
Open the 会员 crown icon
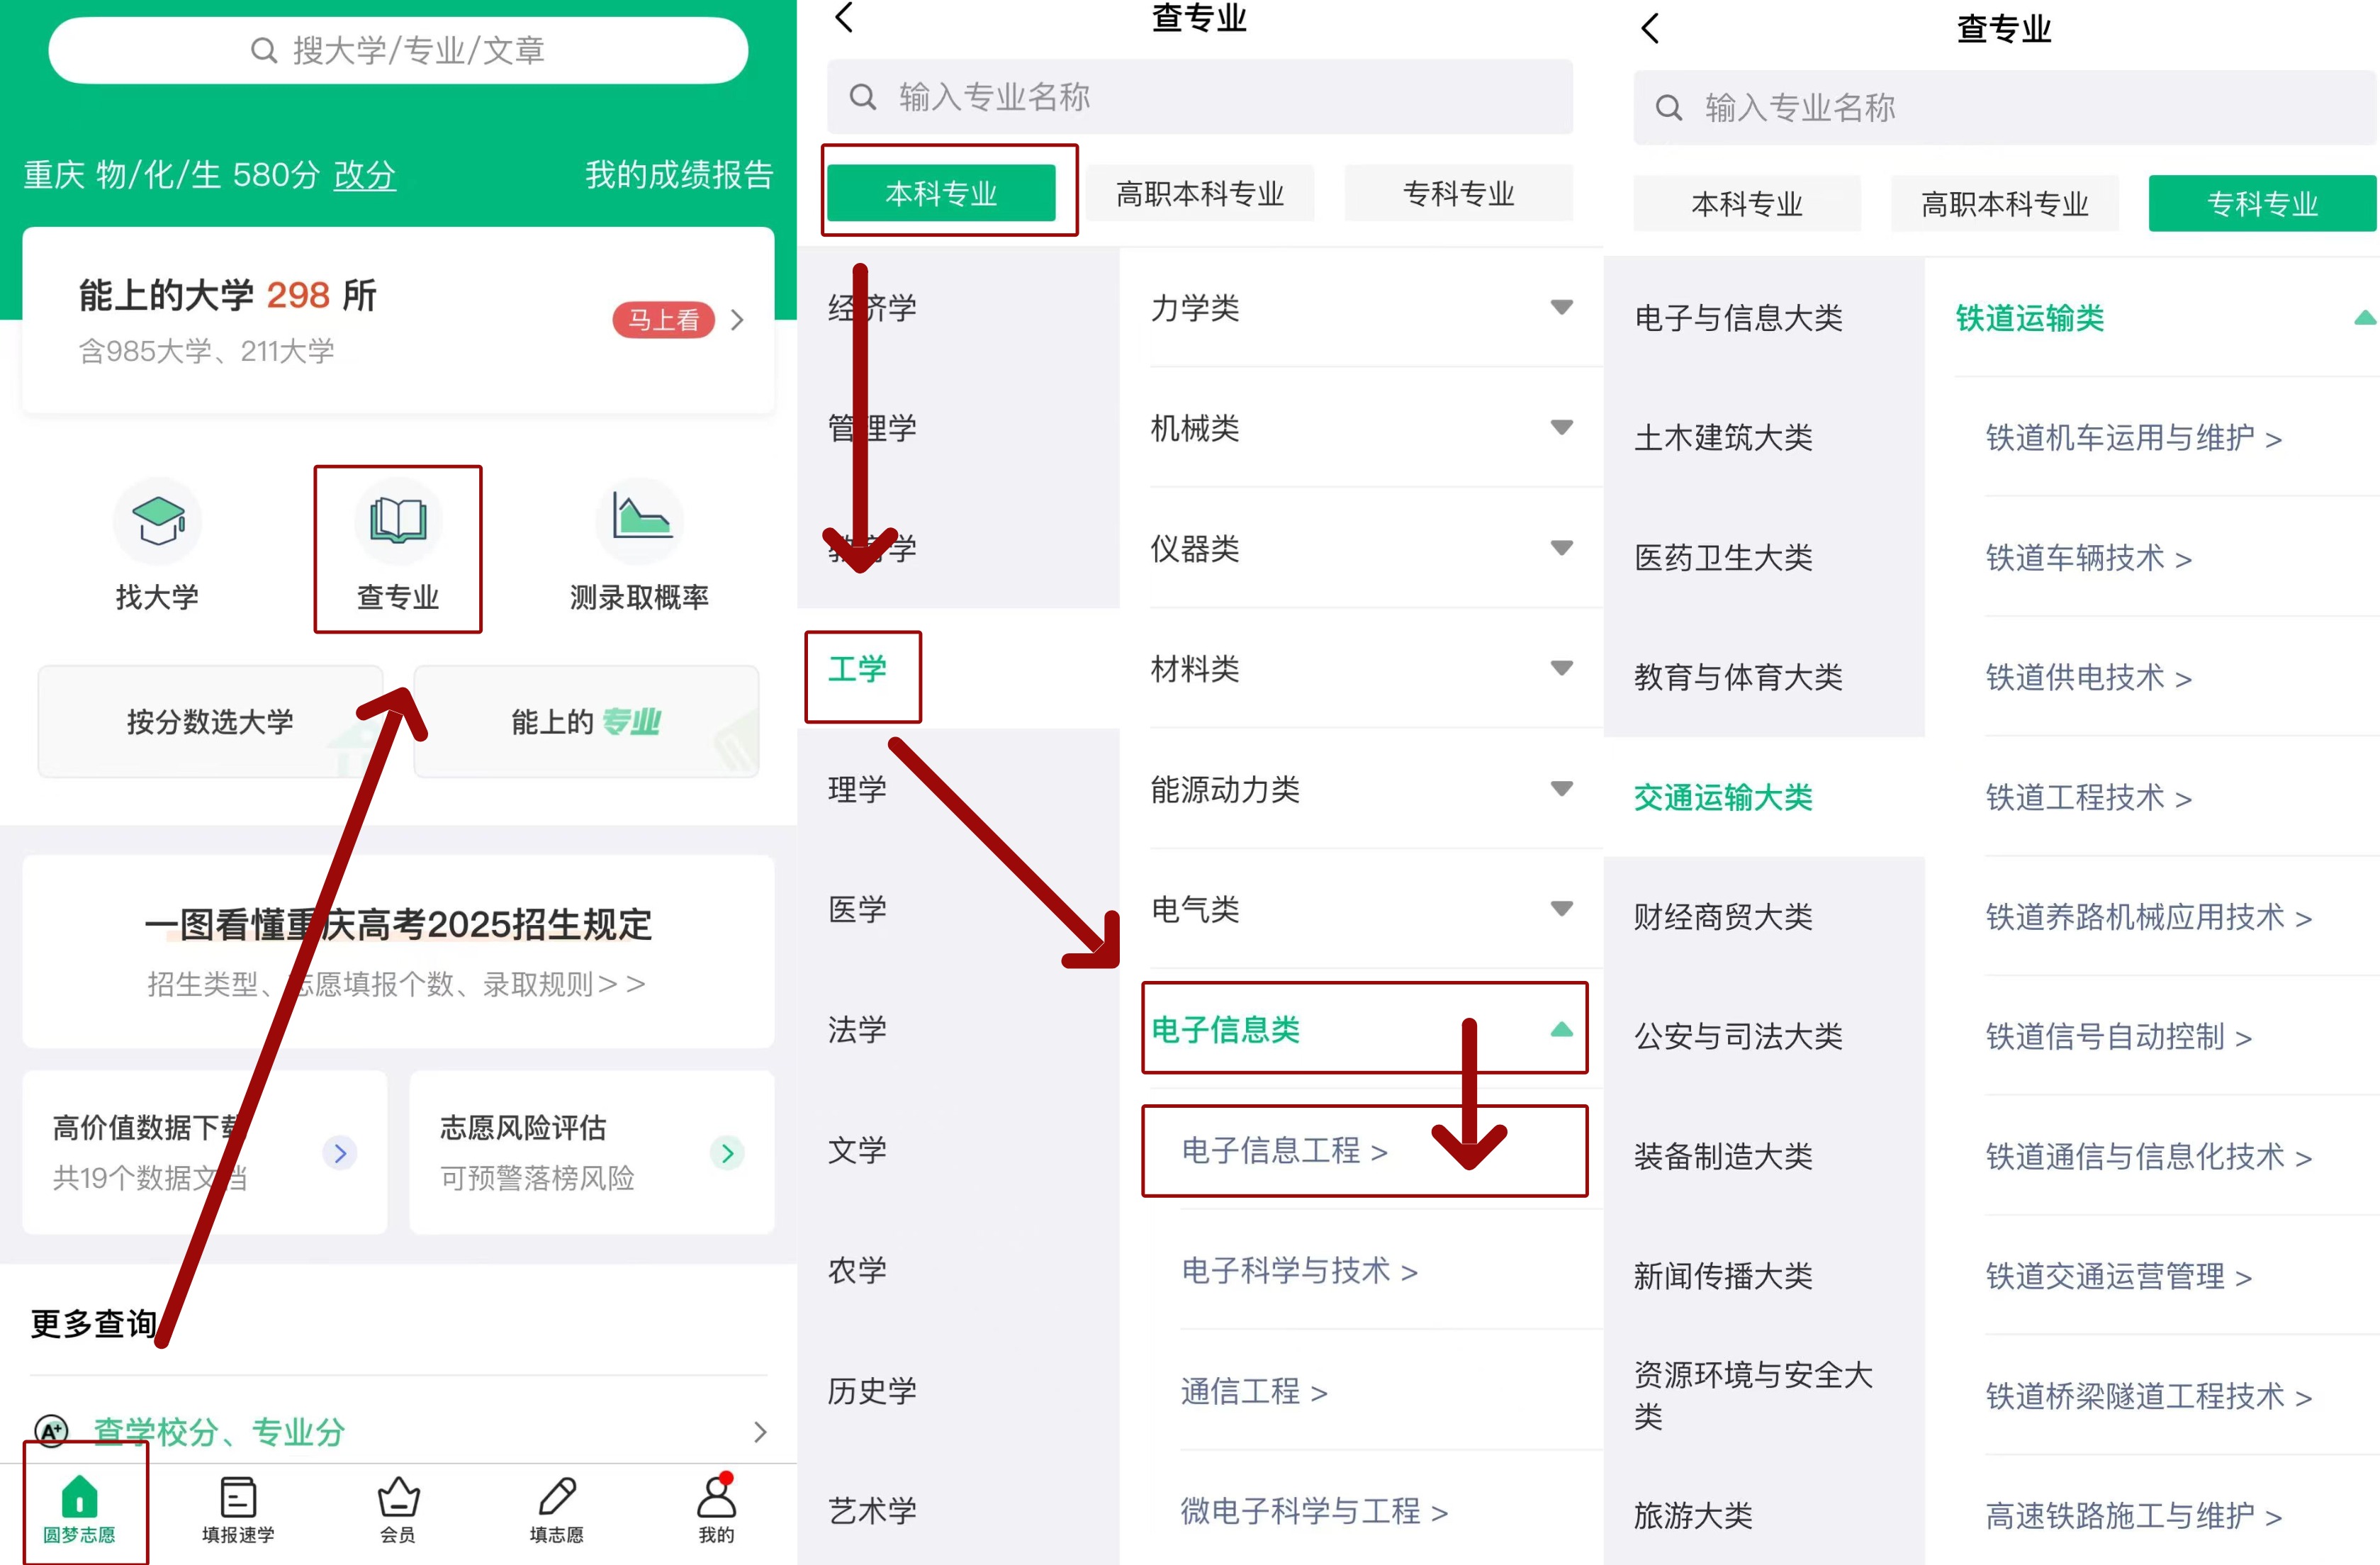[x=398, y=1497]
